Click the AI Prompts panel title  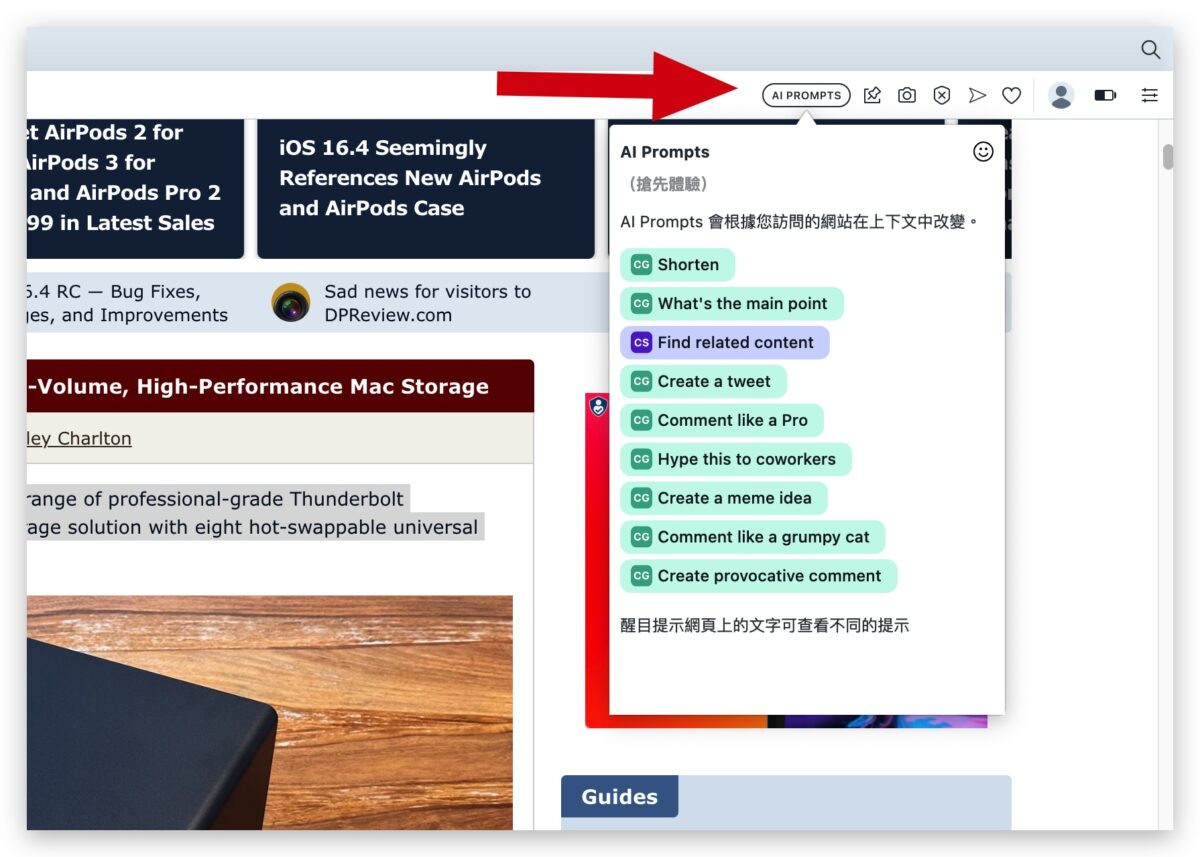click(x=665, y=152)
